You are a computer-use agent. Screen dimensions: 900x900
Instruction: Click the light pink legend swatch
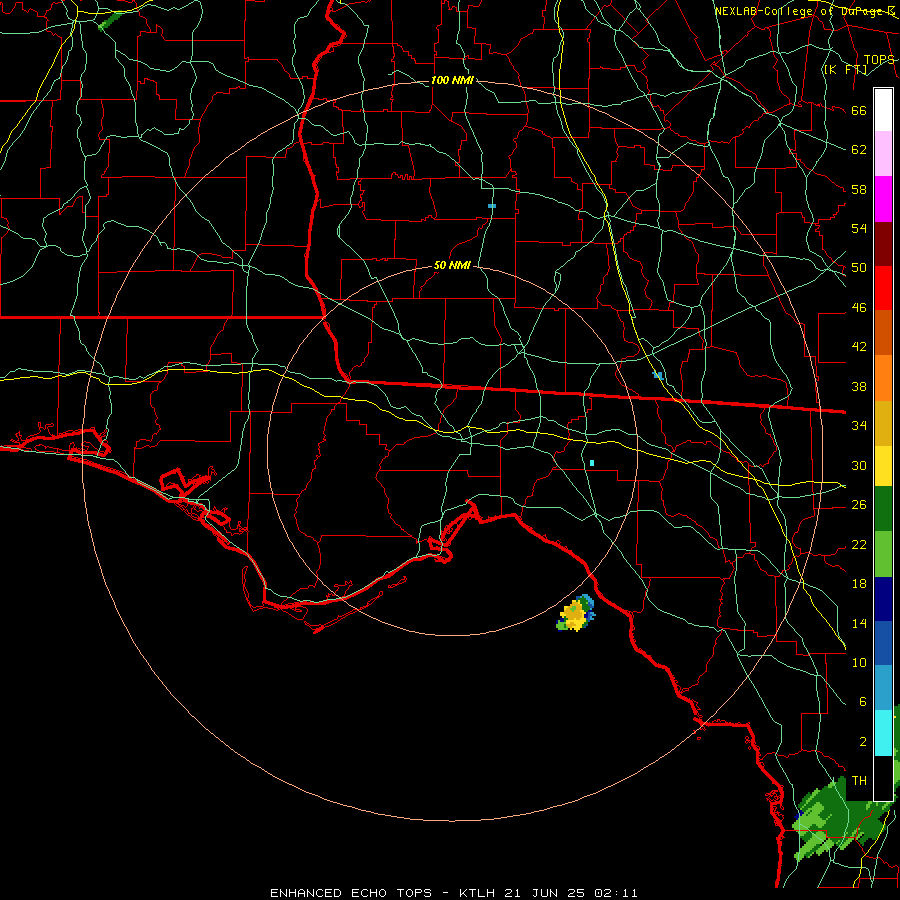pyautogui.click(x=883, y=153)
